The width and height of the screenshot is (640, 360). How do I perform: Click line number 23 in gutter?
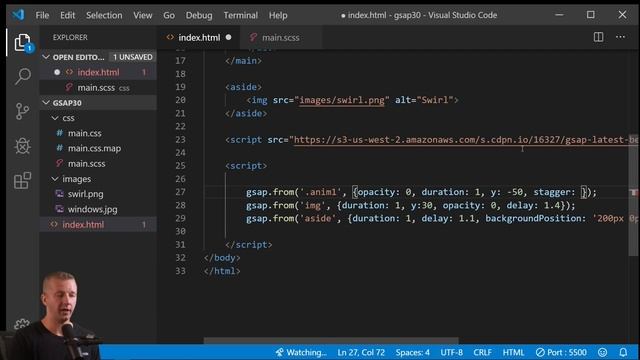(x=180, y=140)
